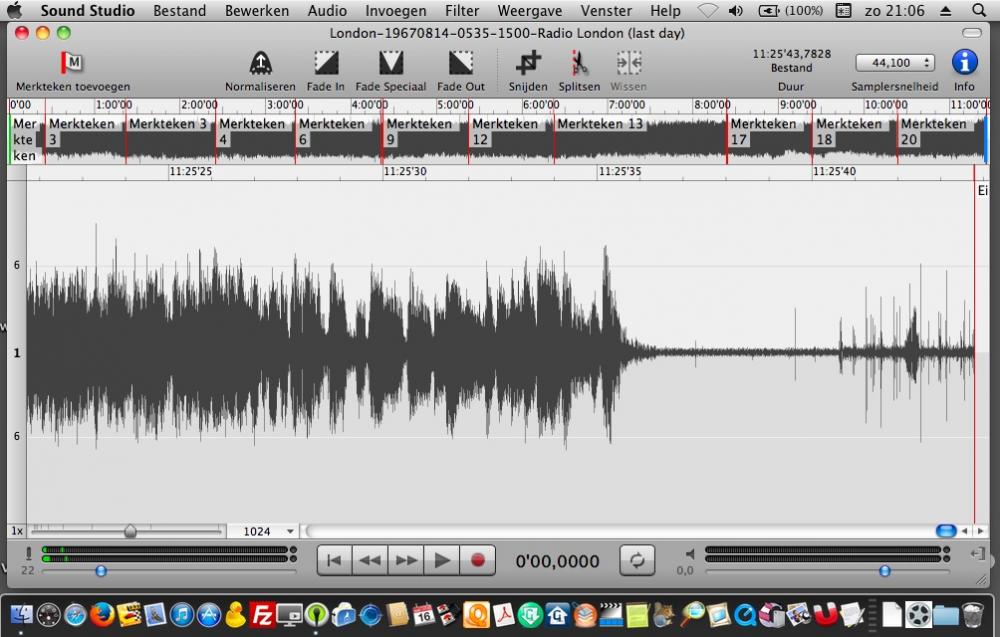Open the Invoegen menu

(395, 11)
